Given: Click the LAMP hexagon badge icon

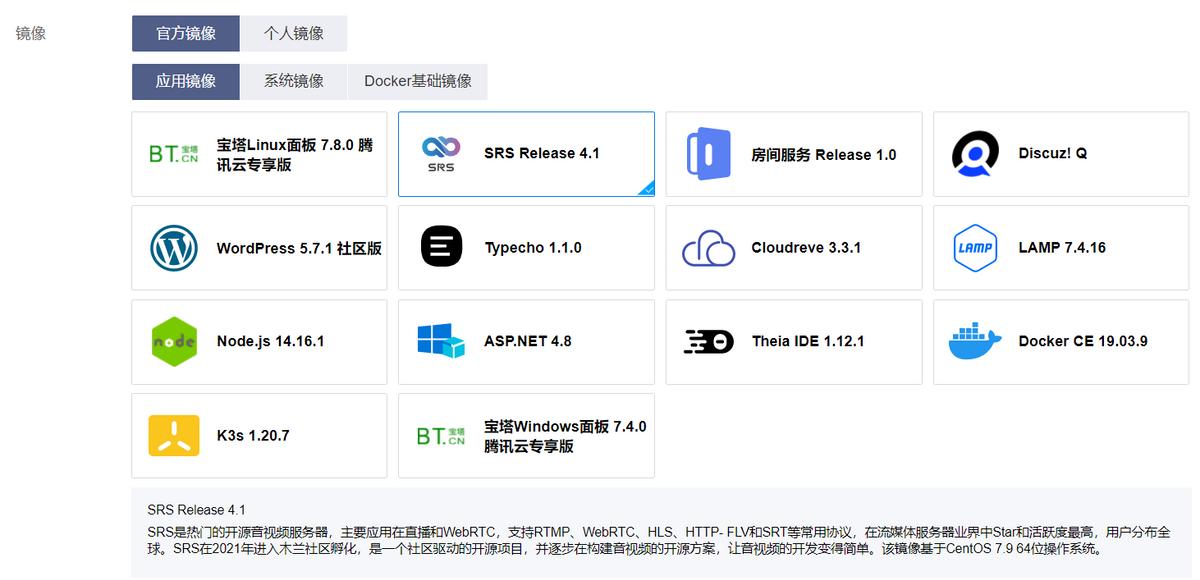Looking at the screenshot, I should click(x=973, y=247).
